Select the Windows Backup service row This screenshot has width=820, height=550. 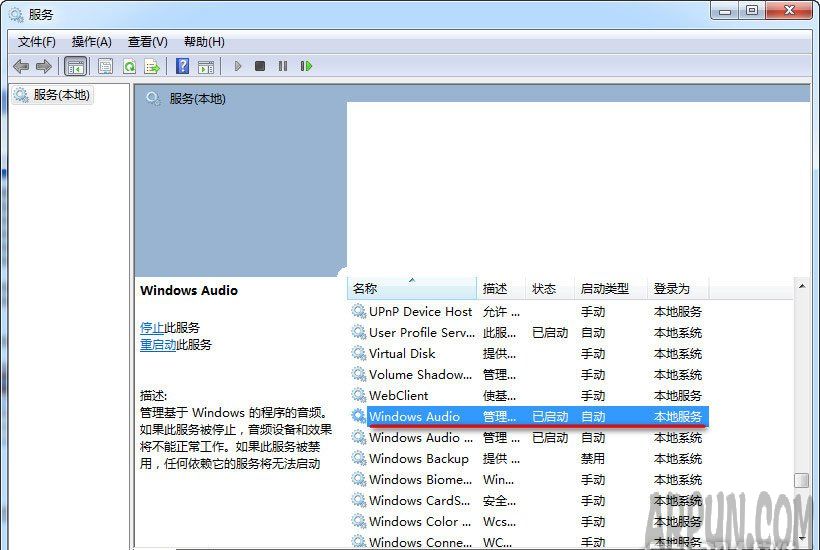[418, 458]
